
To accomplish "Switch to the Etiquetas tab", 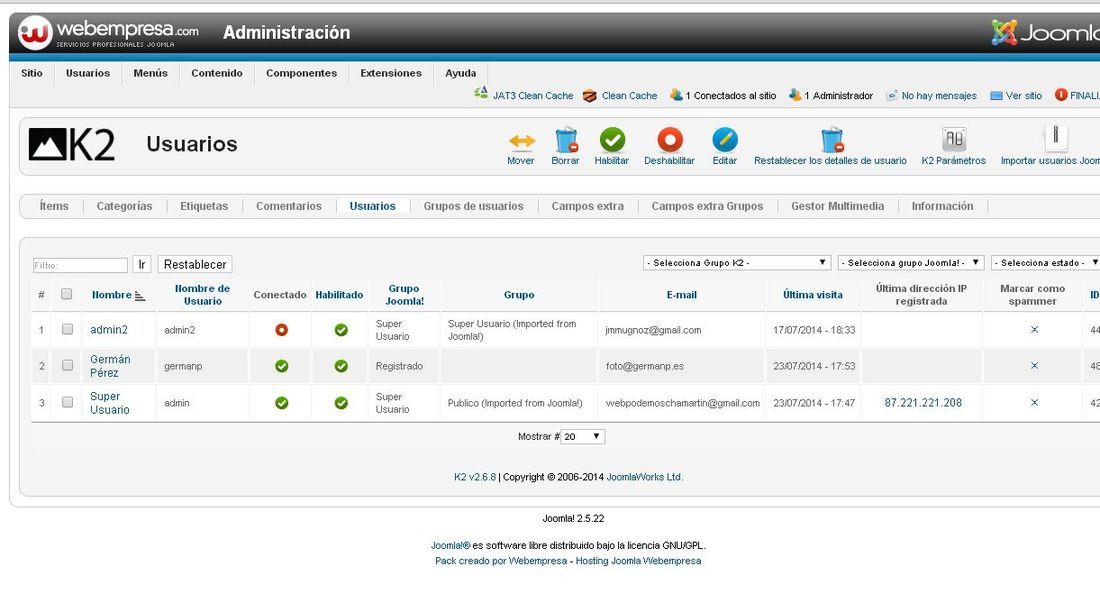I will tap(204, 206).
